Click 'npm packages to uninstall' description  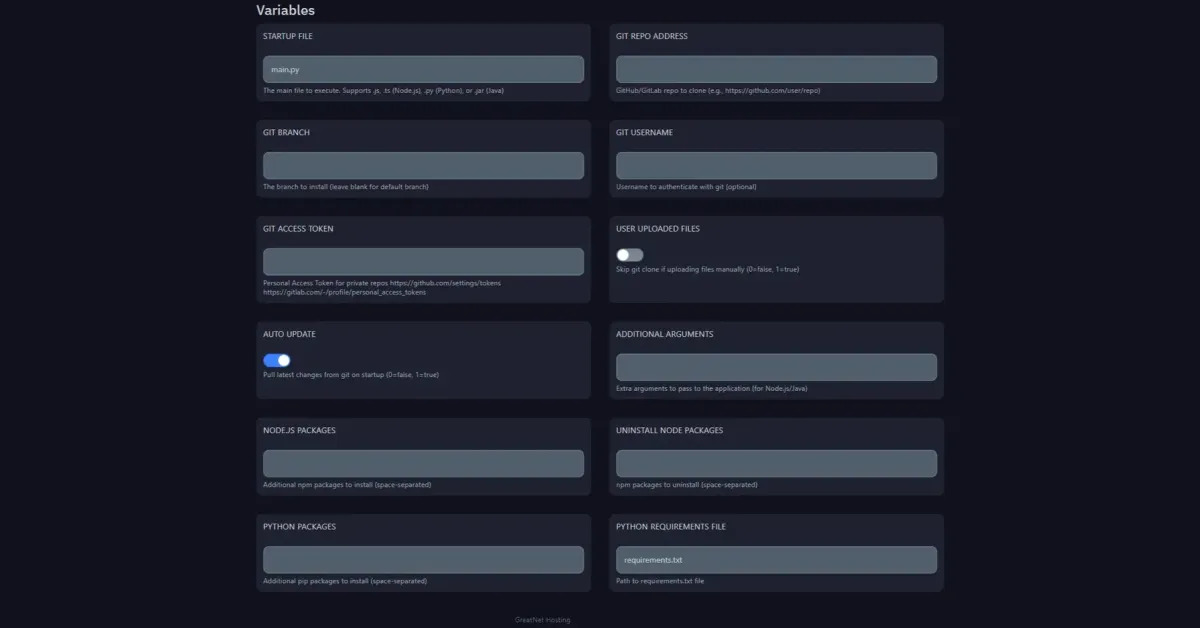tap(687, 484)
